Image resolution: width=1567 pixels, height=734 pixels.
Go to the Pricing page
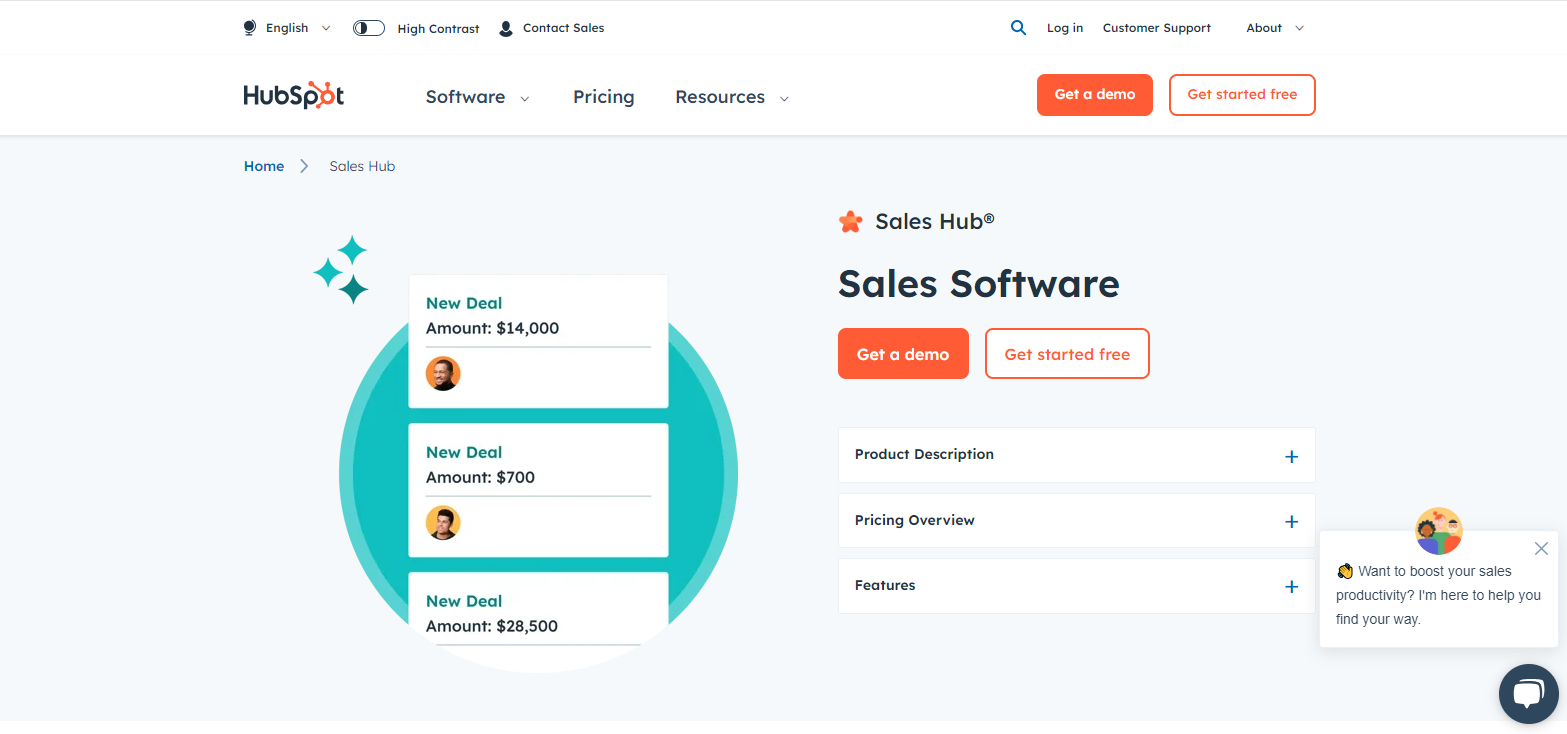pos(604,97)
